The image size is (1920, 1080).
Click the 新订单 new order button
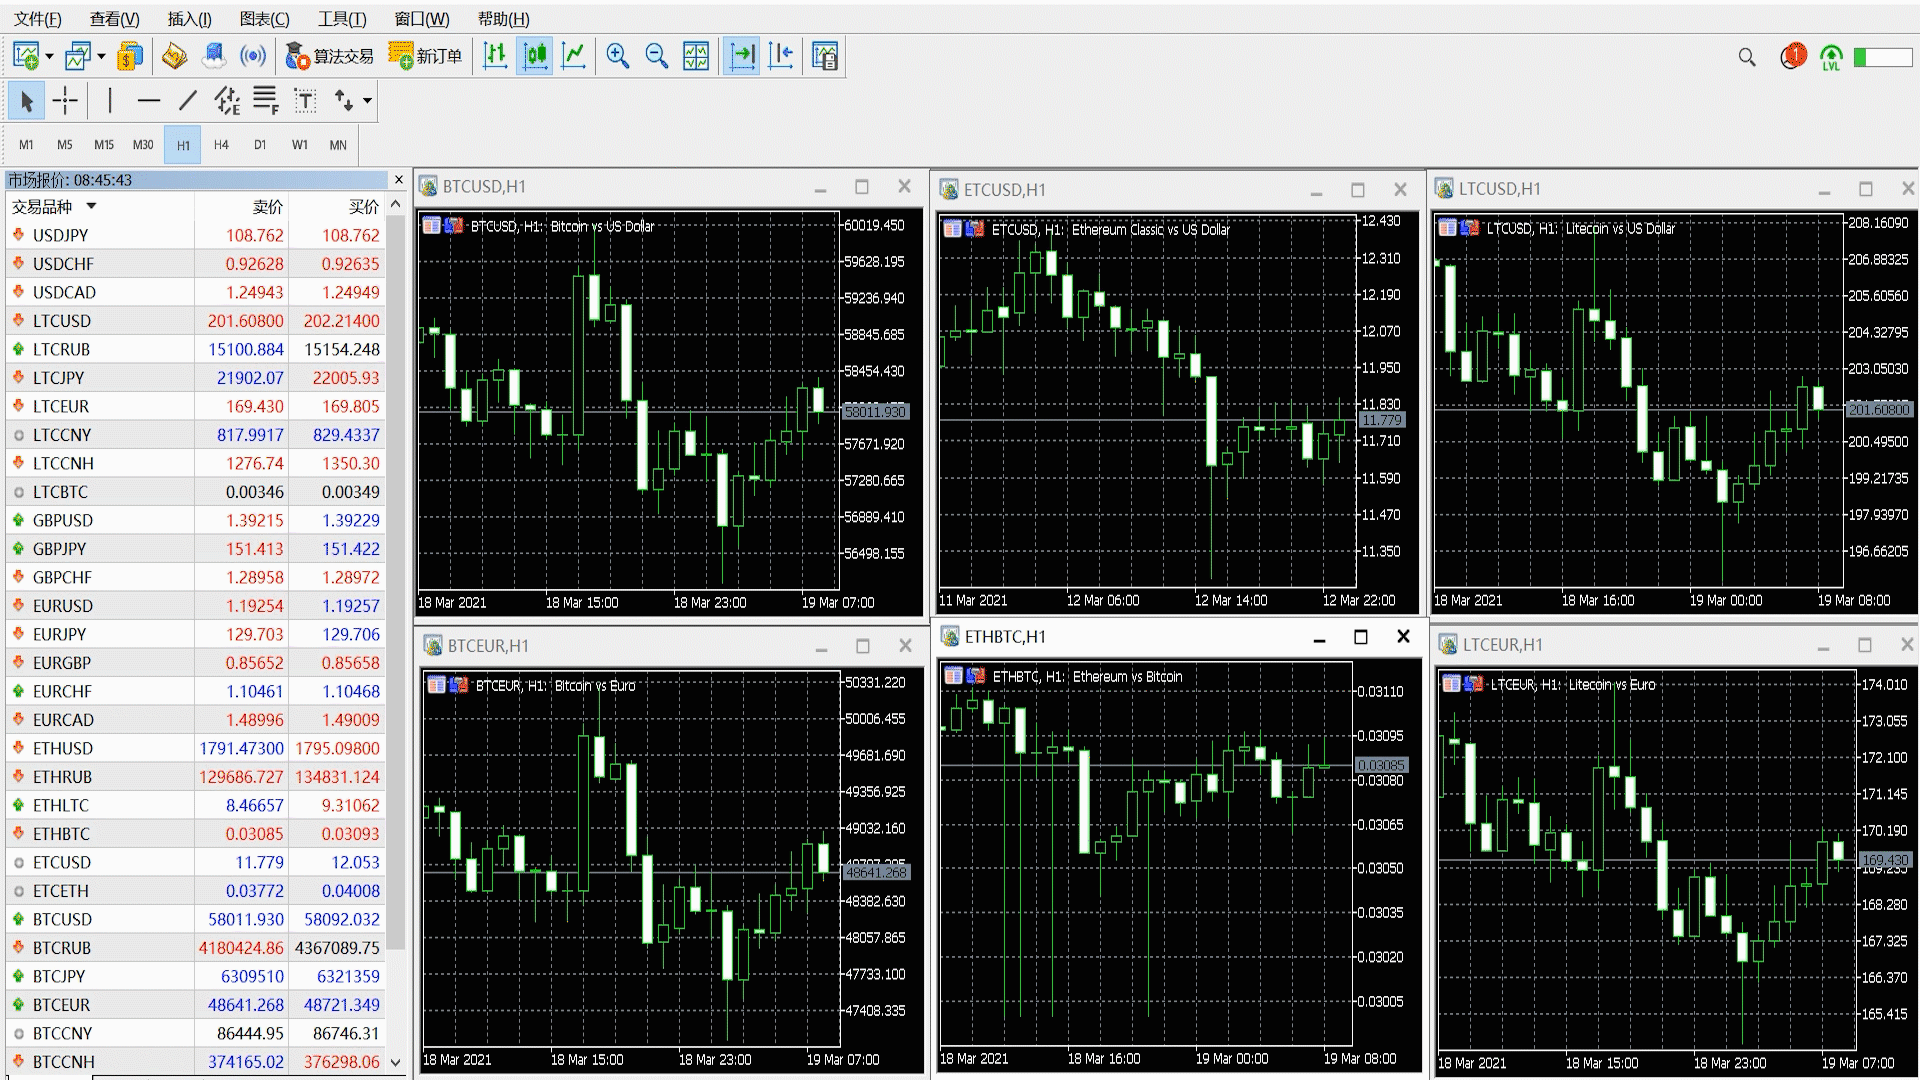pyautogui.click(x=425, y=56)
